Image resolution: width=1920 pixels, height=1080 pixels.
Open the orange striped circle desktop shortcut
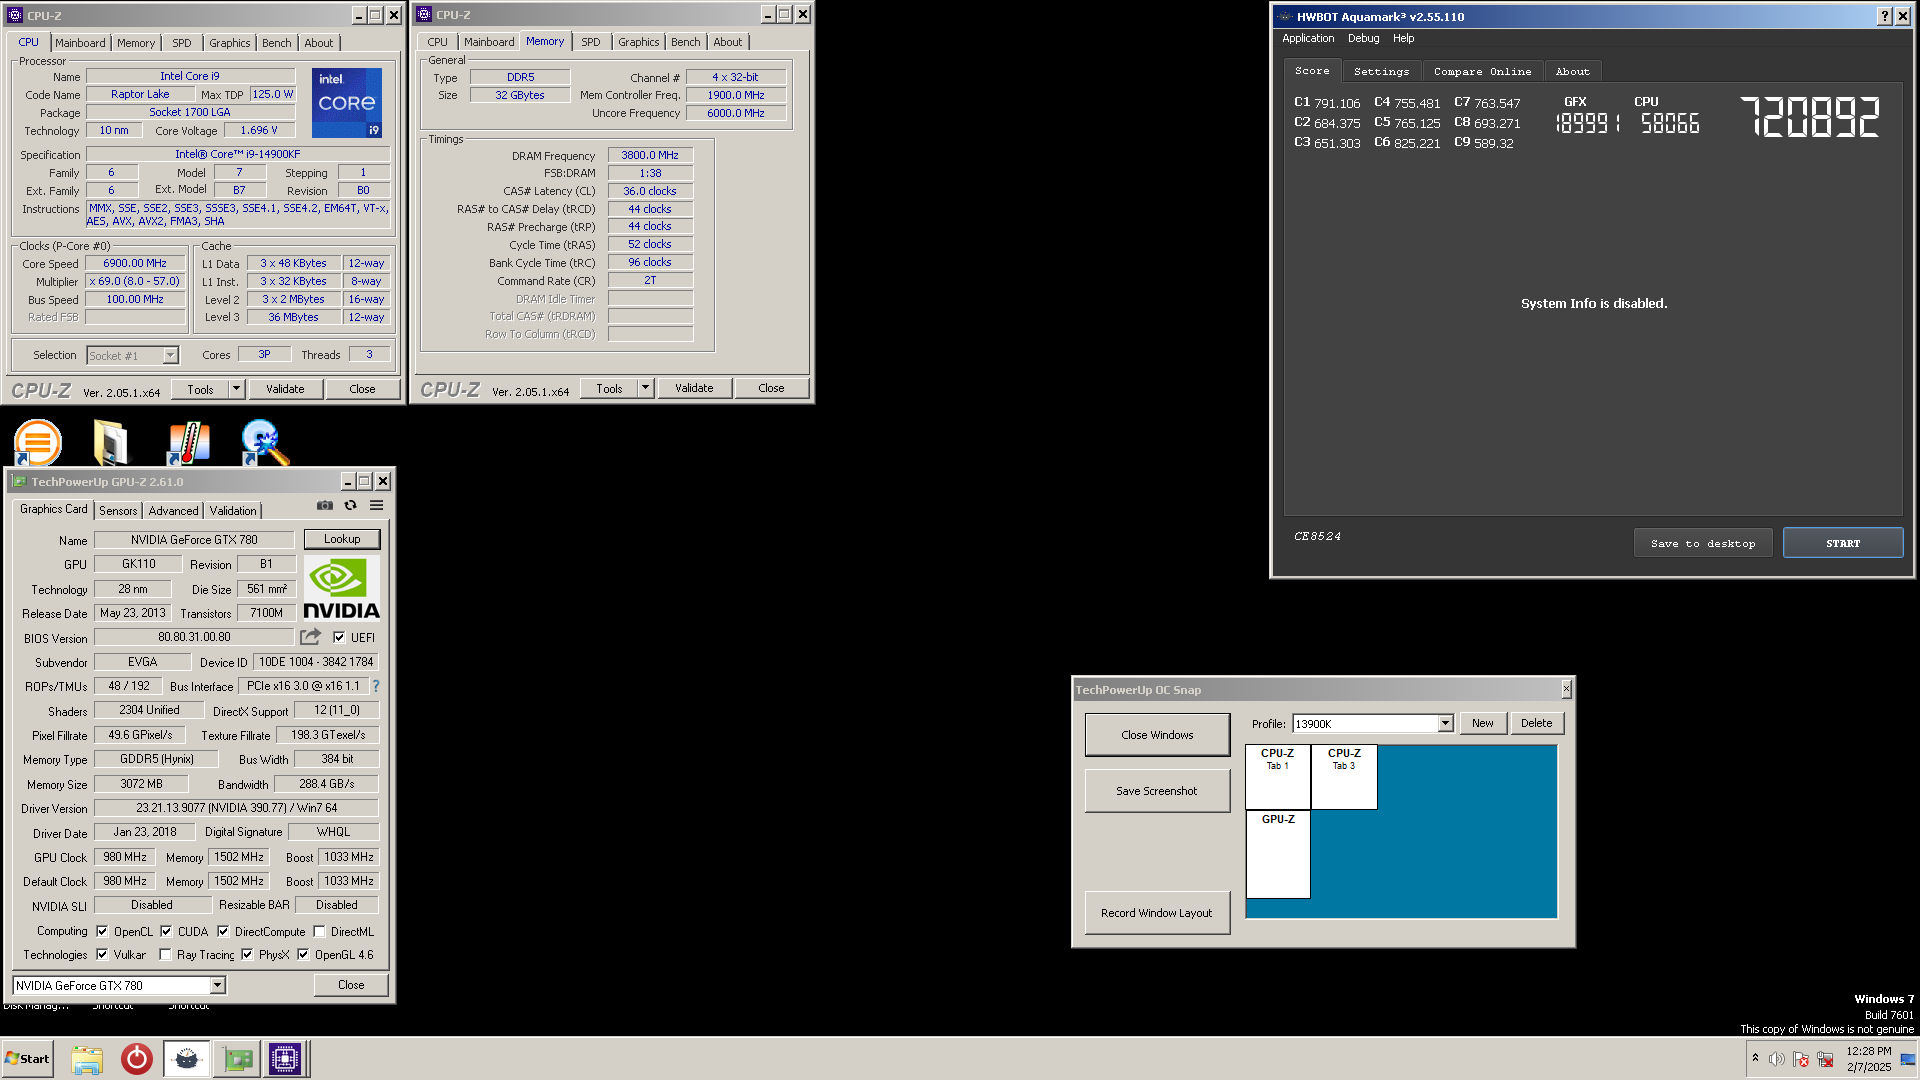click(x=38, y=442)
